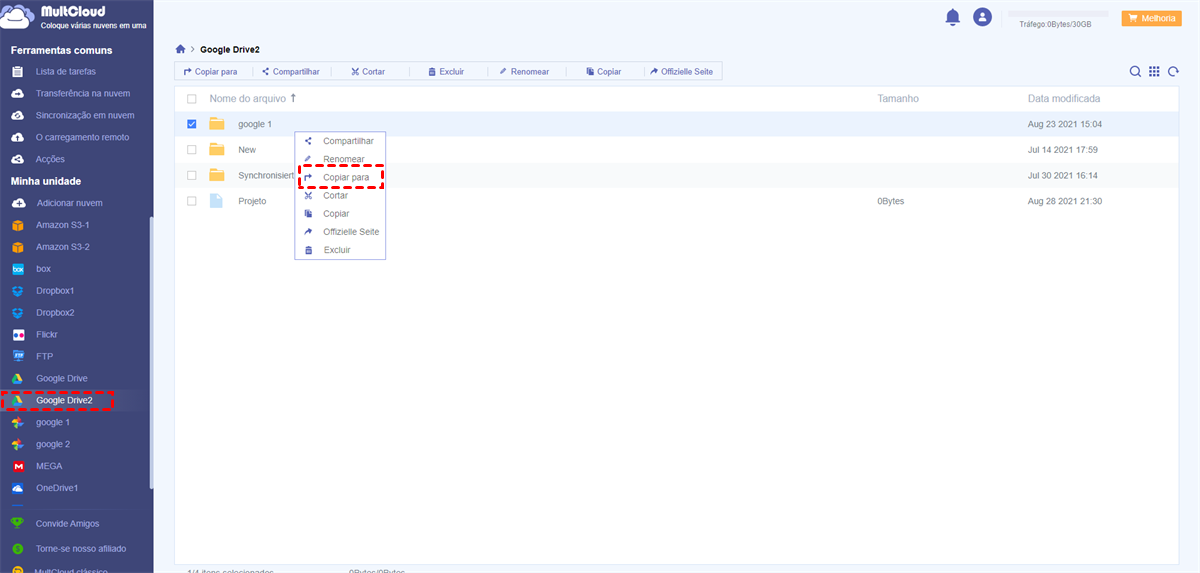Uncheck the google 1 folder checkbox
Image resolution: width=1200 pixels, height=573 pixels.
tap(192, 124)
